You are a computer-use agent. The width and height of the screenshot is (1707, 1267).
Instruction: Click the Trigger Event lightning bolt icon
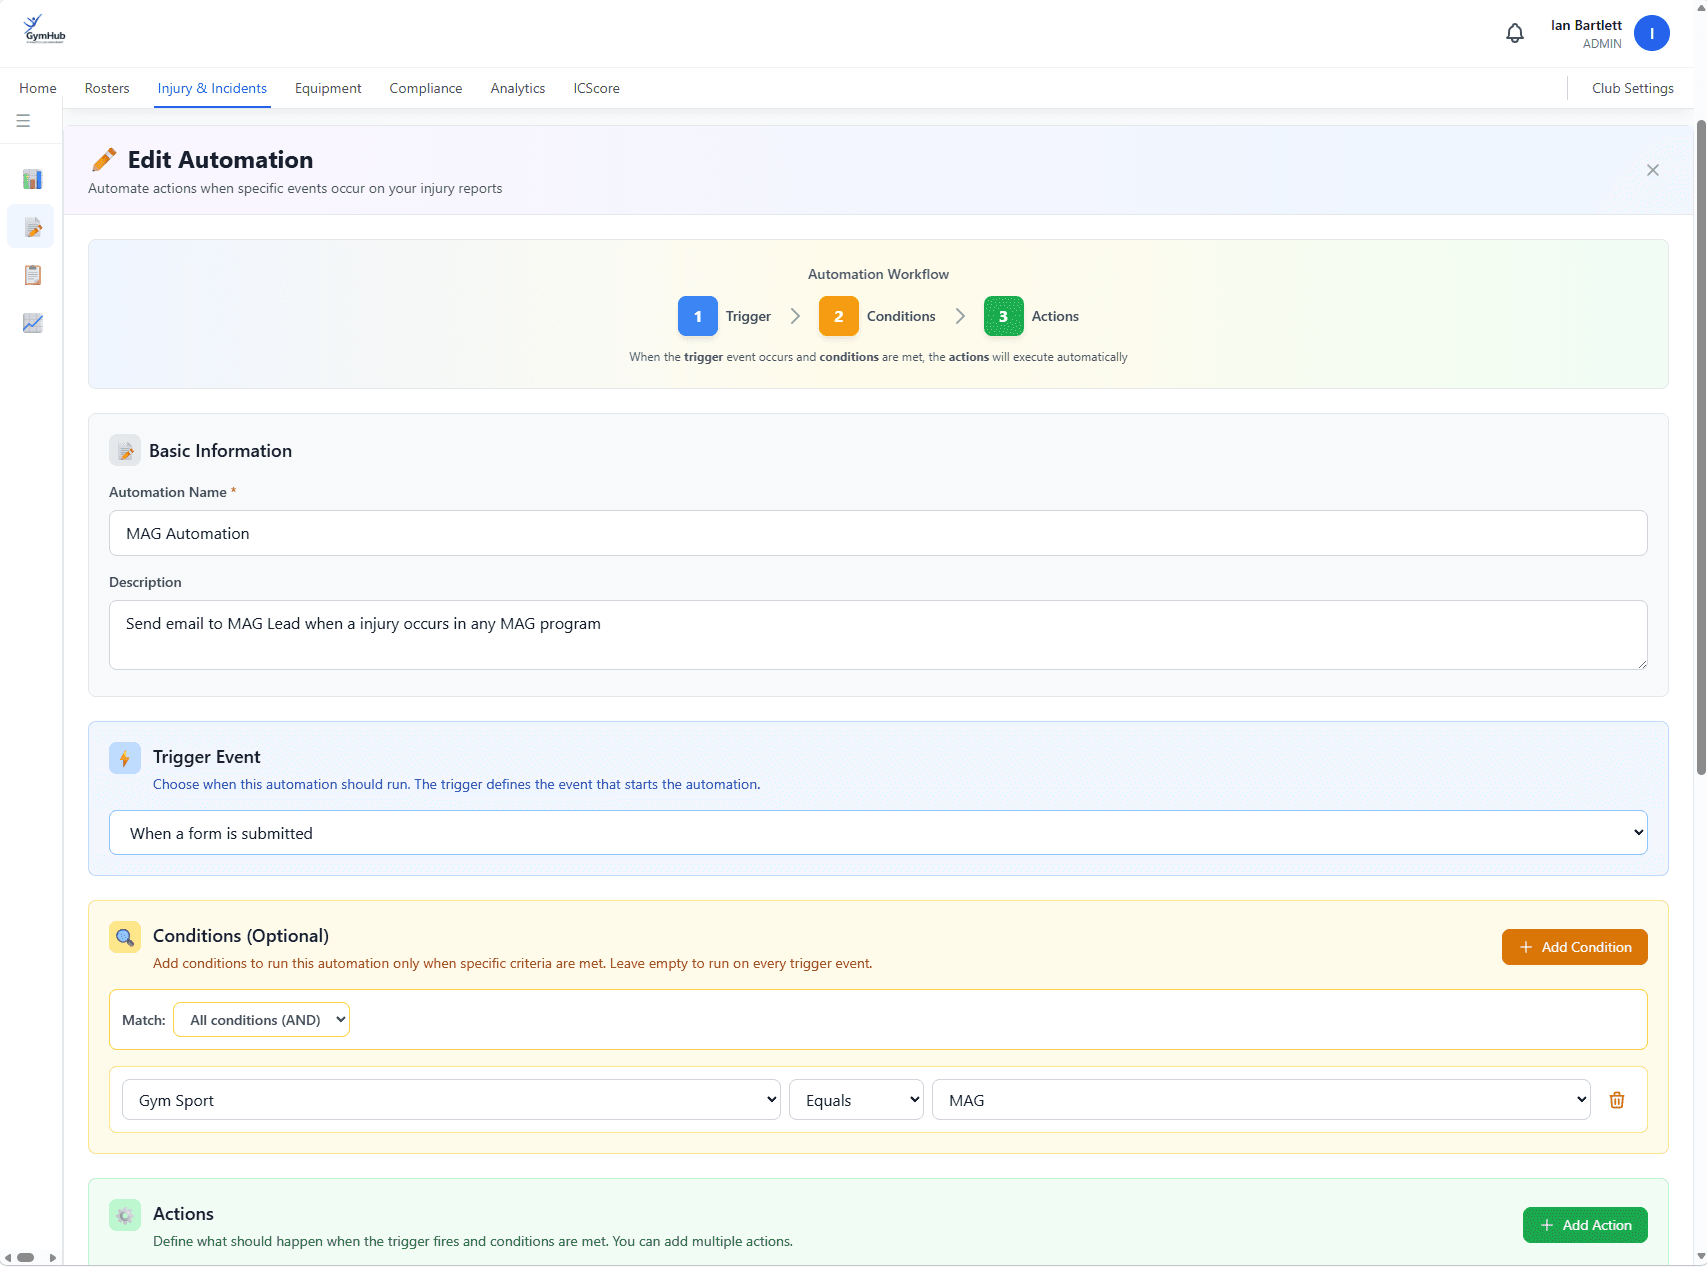point(125,758)
